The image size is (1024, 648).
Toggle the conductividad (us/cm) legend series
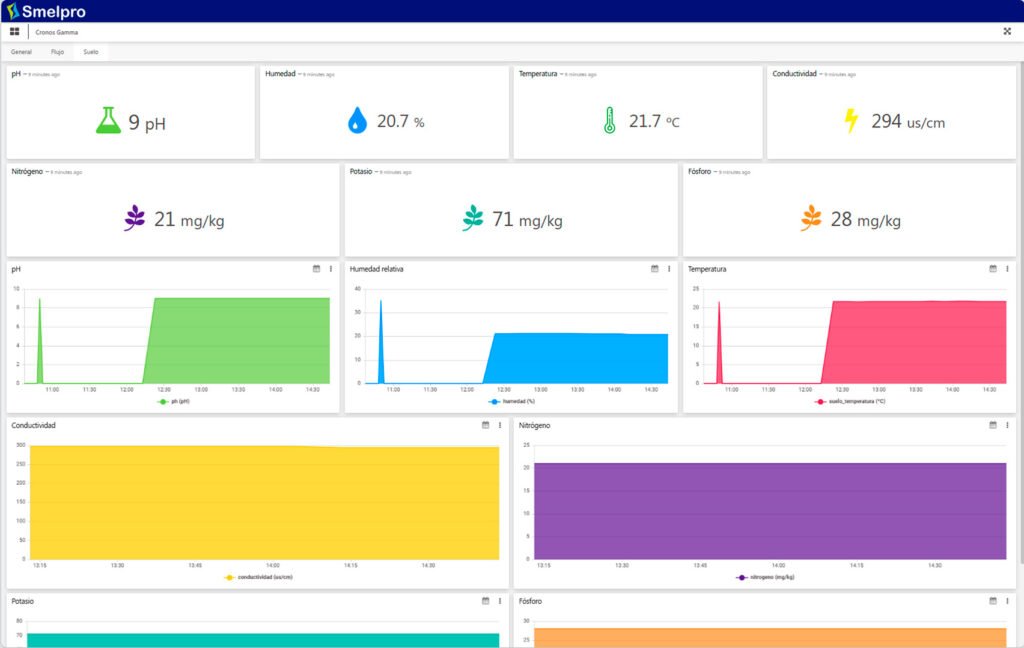coord(259,577)
